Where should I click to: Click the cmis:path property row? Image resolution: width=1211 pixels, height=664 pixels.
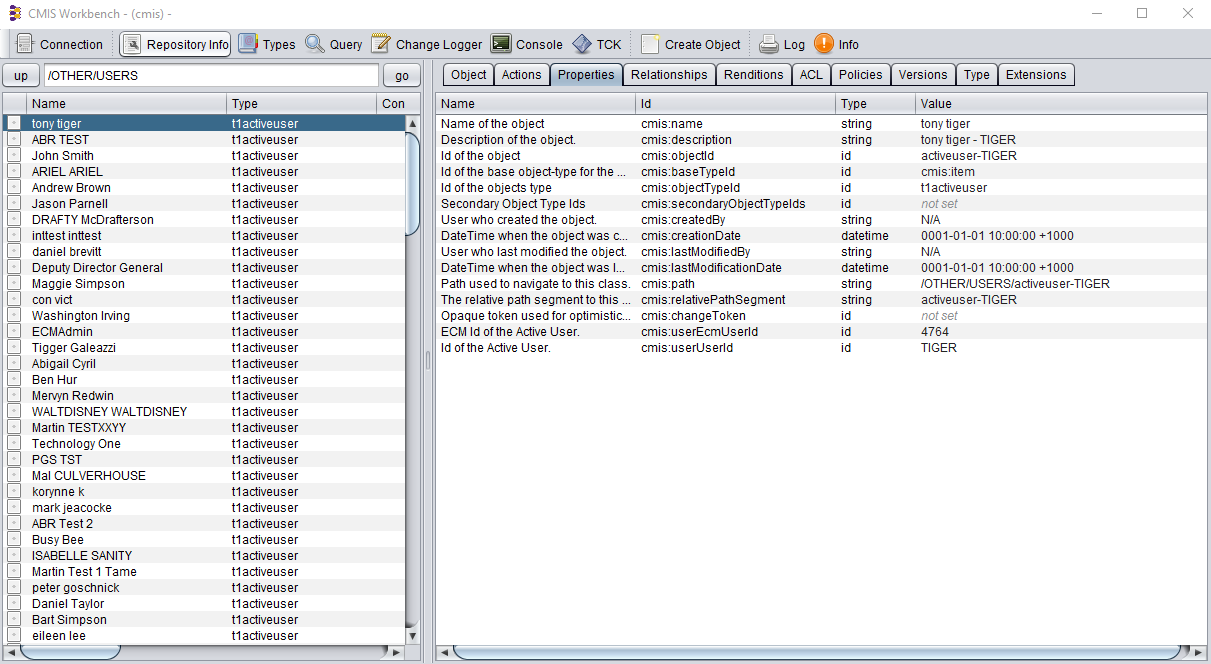coord(821,284)
